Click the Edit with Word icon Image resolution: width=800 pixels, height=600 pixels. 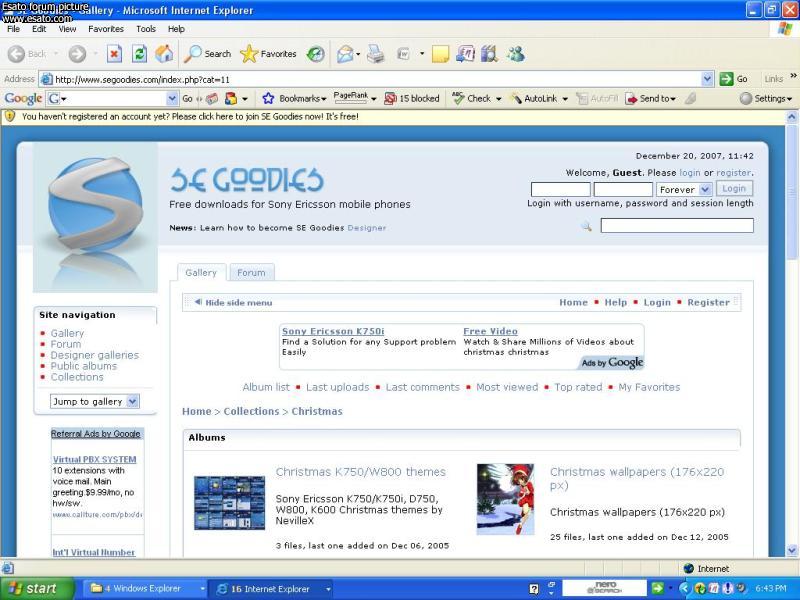pos(404,54)
